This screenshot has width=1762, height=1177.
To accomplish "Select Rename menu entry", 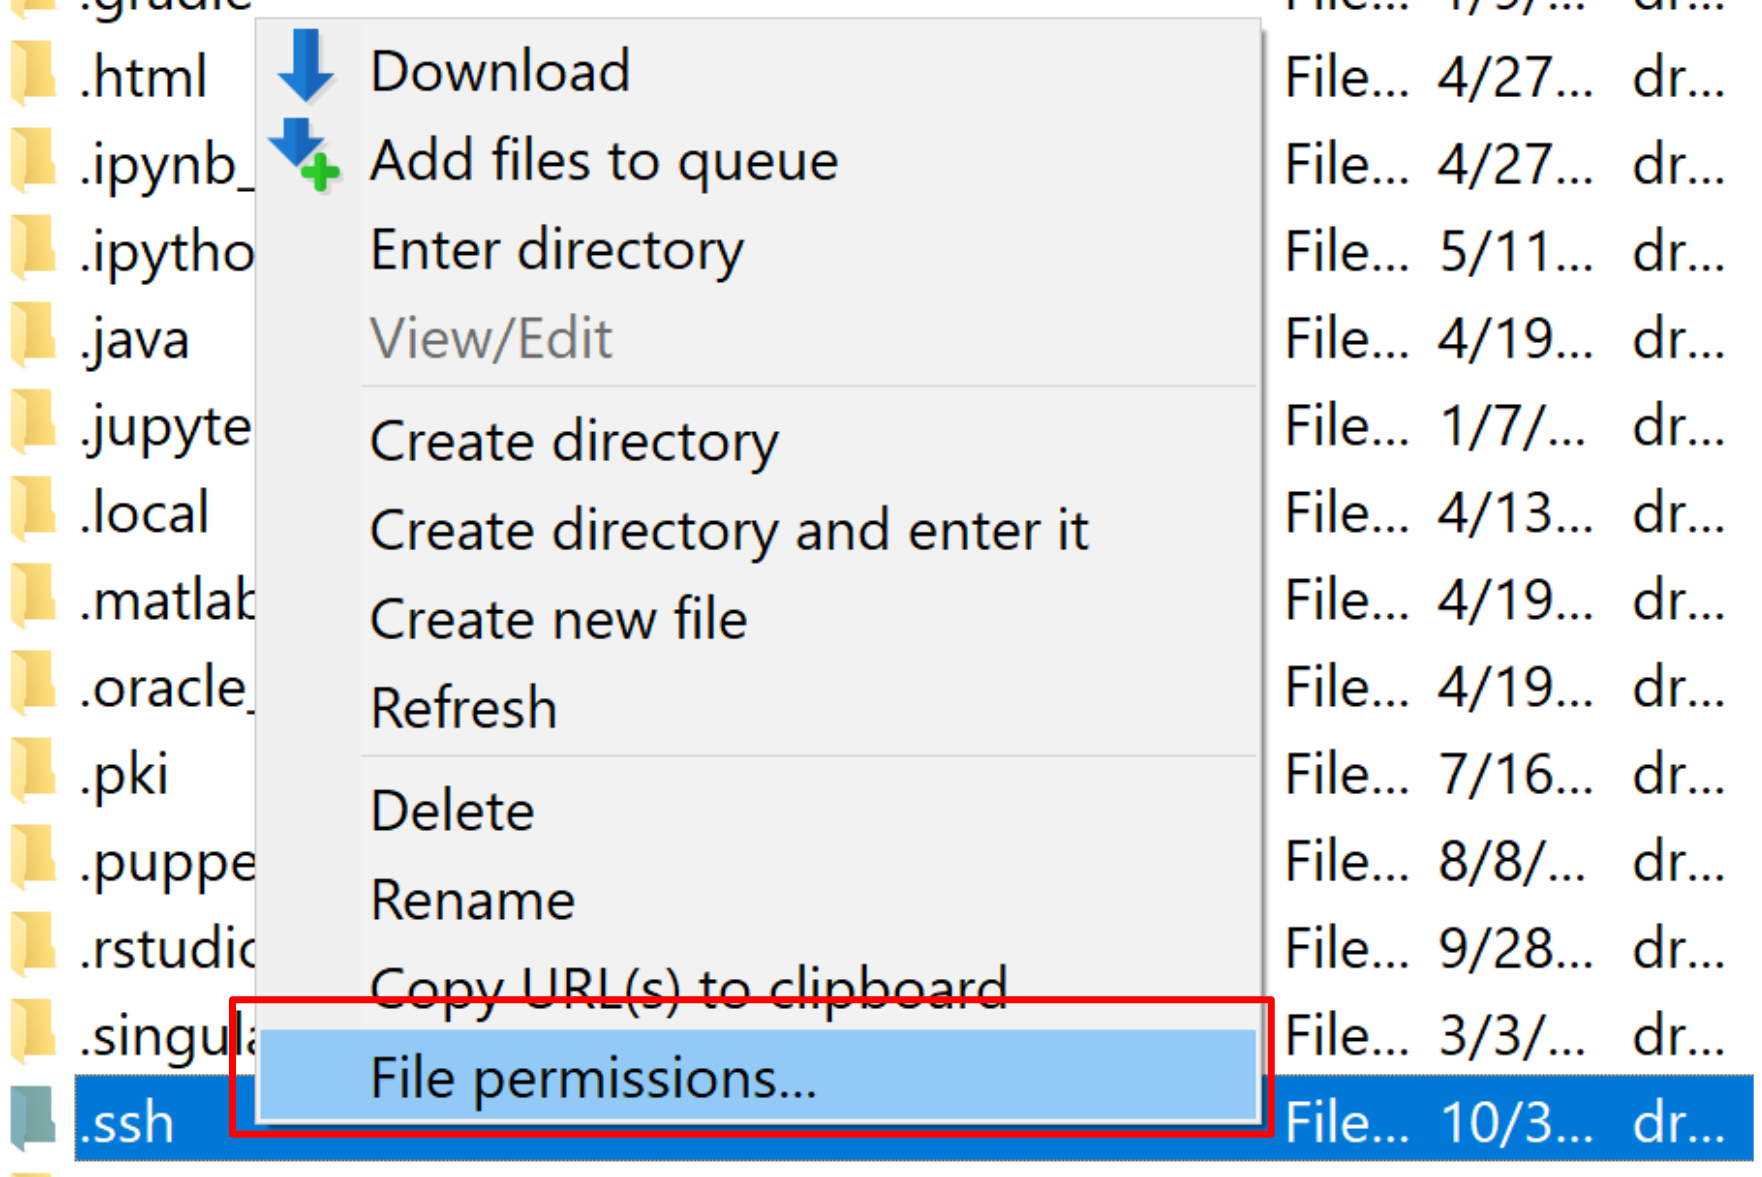I will tap(472, 900).
